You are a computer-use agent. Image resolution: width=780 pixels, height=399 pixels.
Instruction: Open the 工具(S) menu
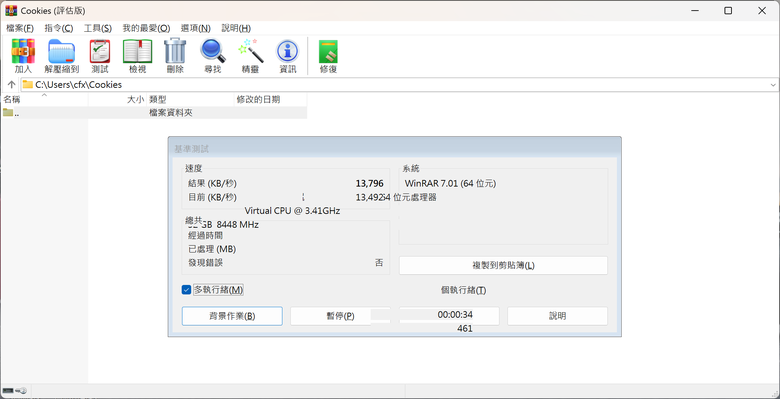(x=98, y=28)
